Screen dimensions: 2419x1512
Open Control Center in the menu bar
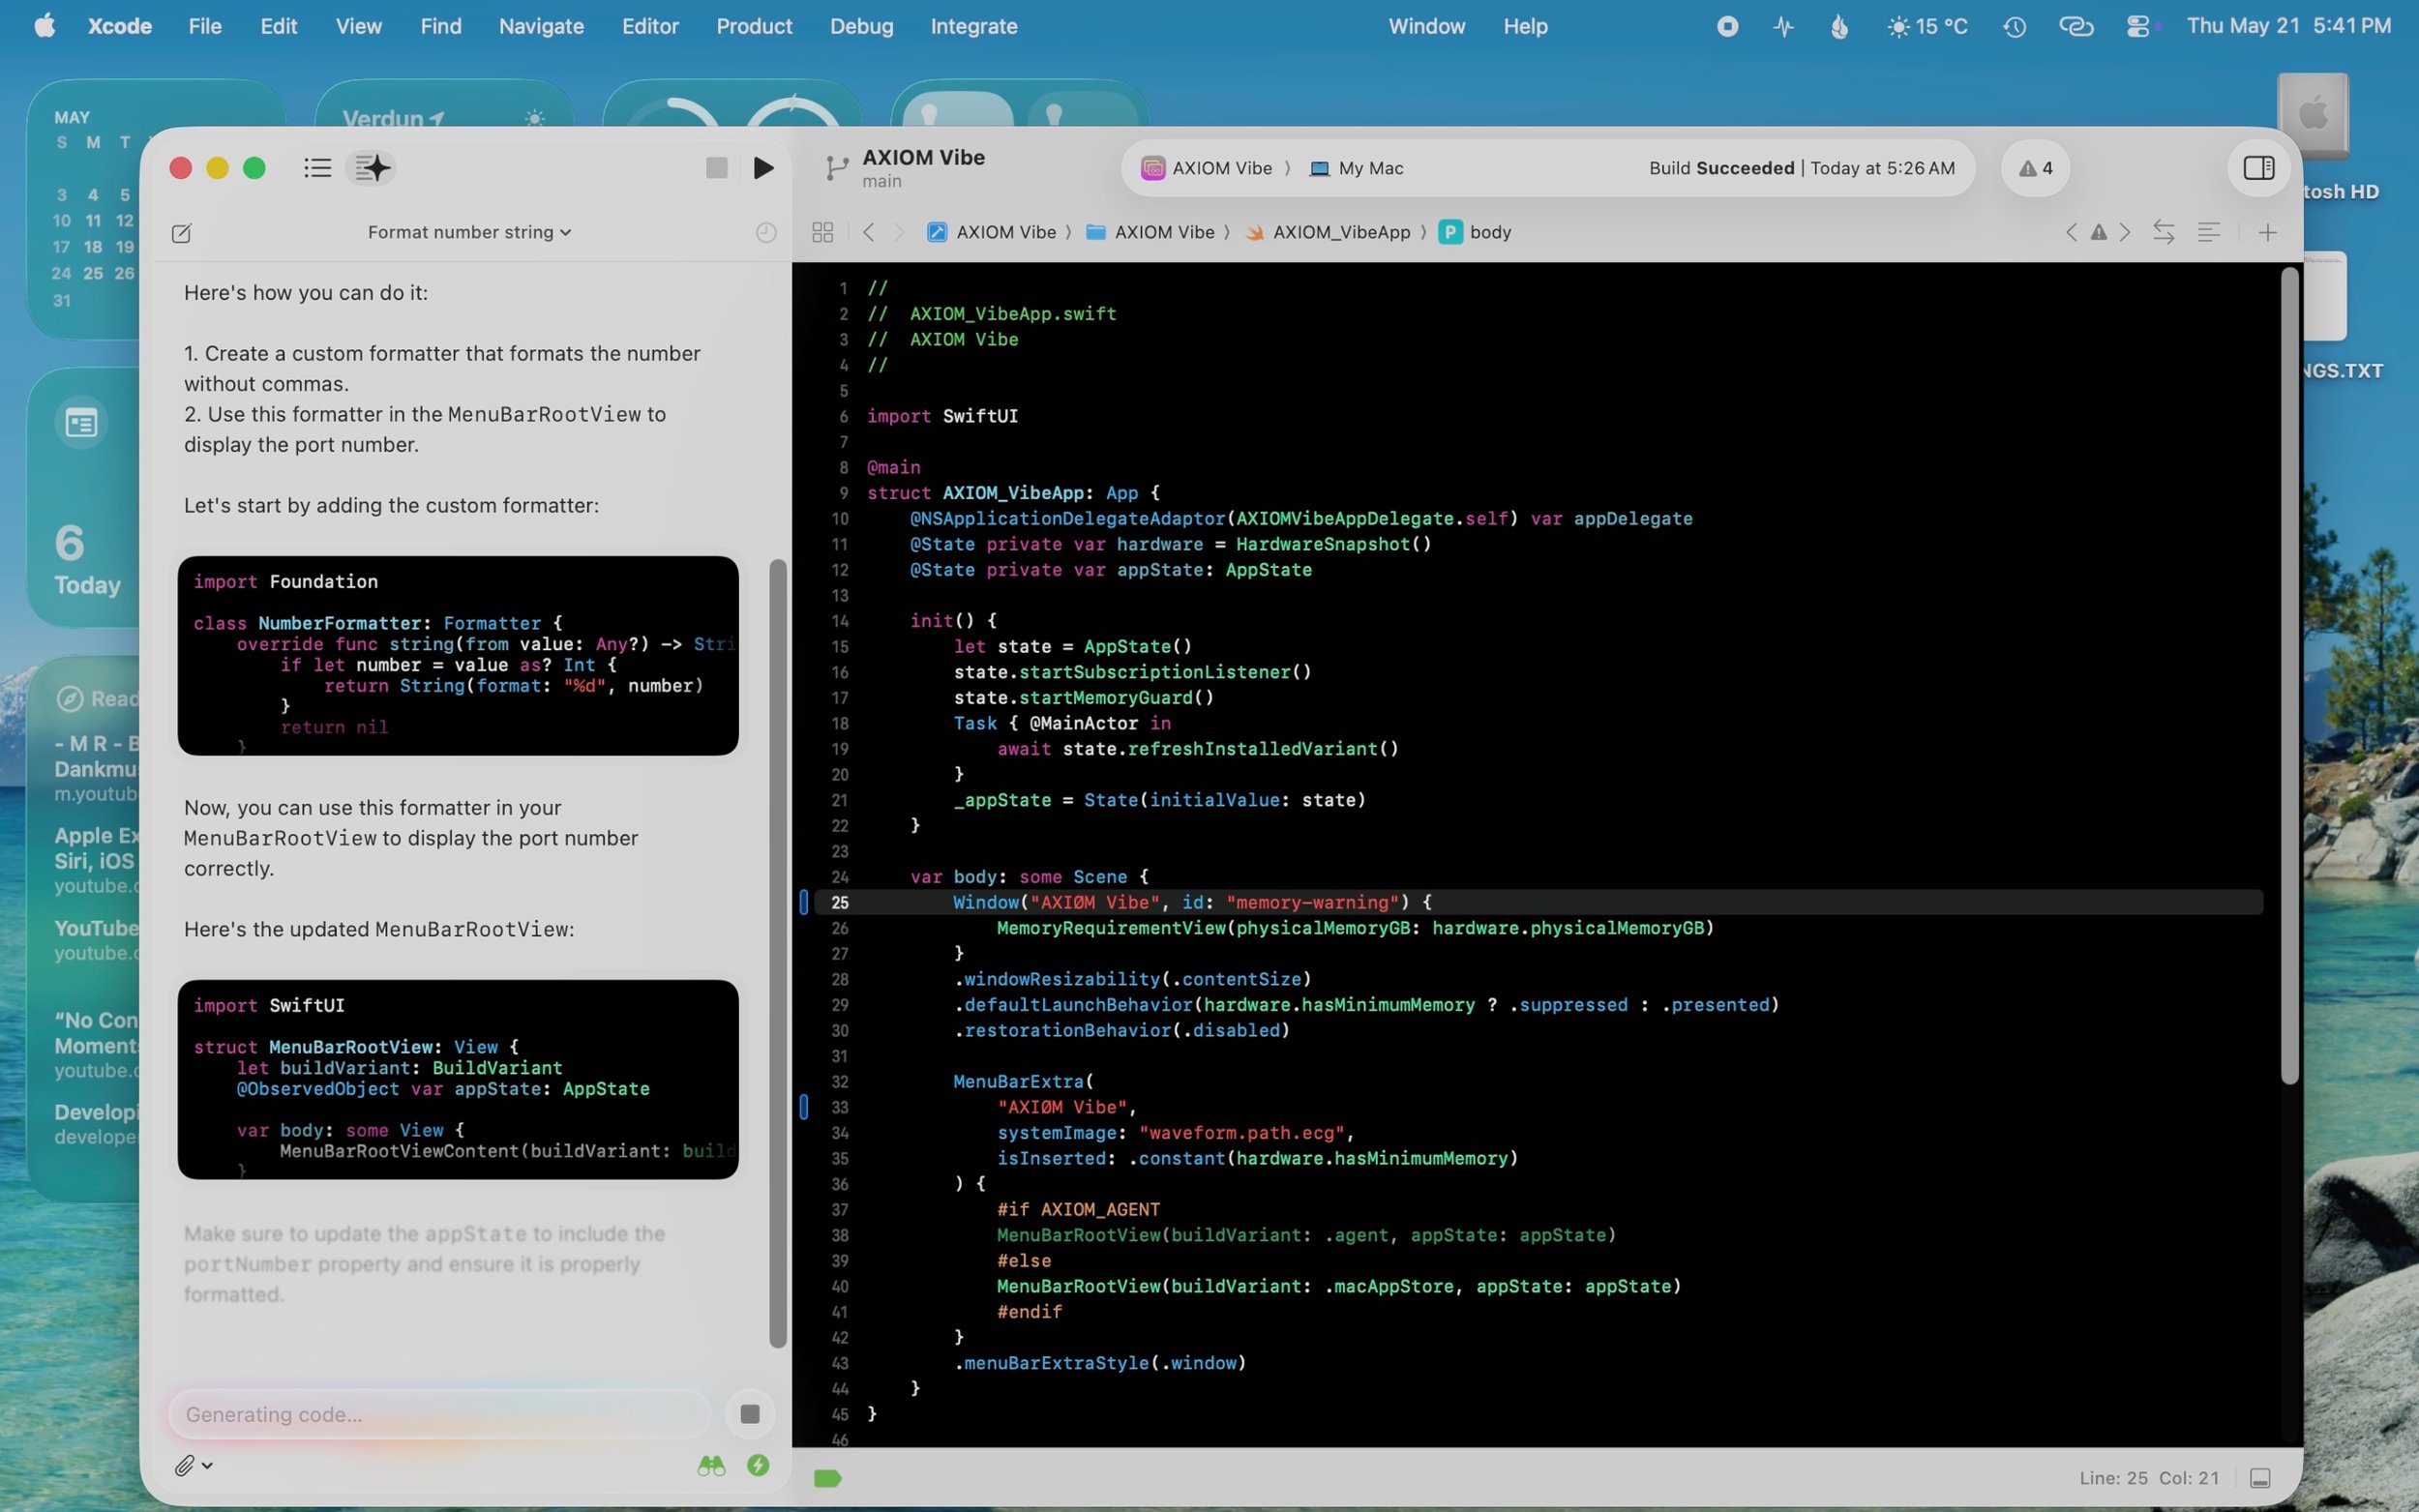pyautogui.click(x=2138, y=27)
